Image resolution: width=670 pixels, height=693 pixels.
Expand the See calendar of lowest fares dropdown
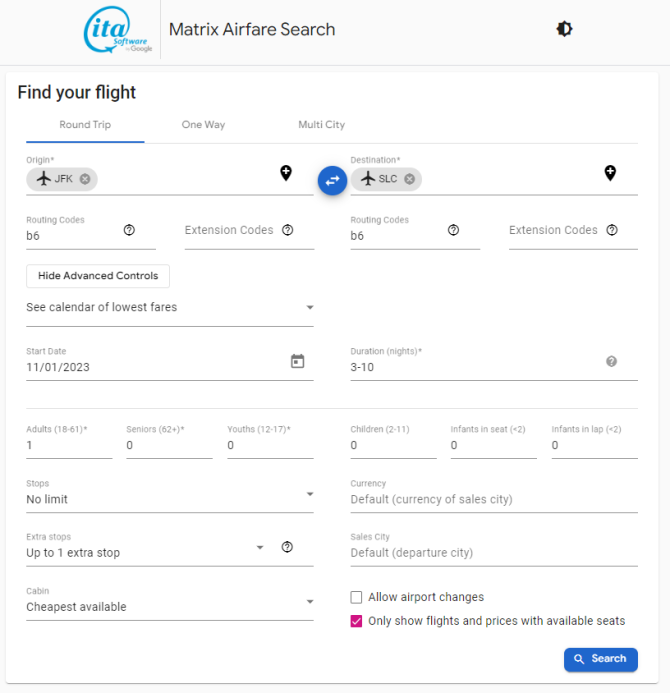[x=170, y=307]
